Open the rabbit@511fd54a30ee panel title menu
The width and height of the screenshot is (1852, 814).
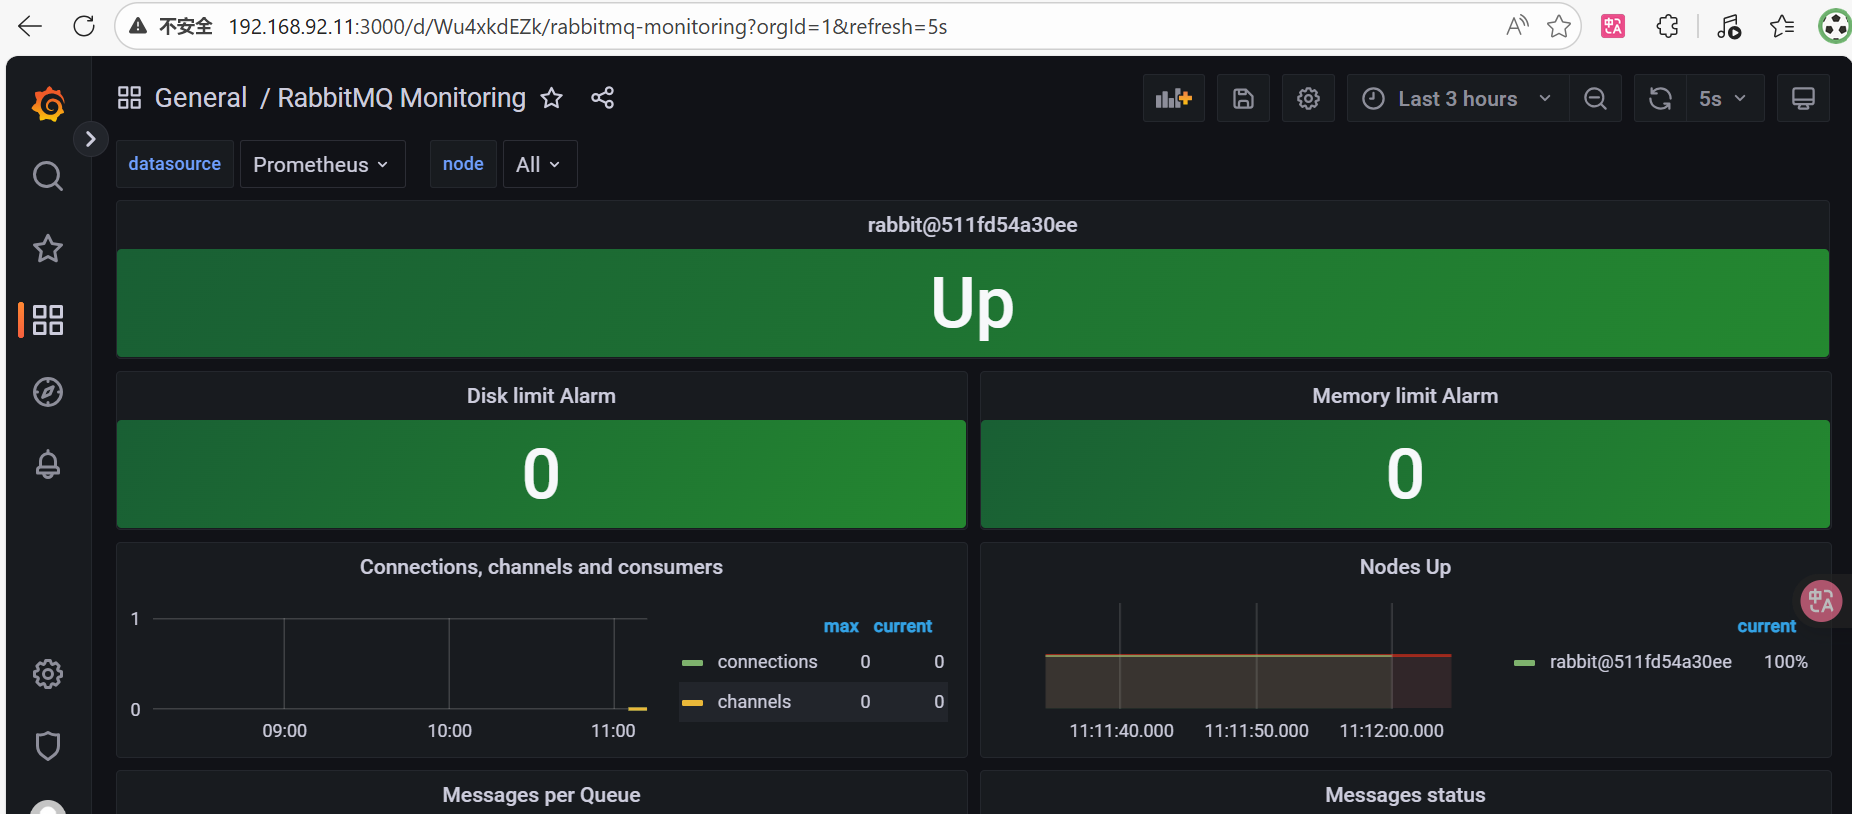click(x=972, y=225)
